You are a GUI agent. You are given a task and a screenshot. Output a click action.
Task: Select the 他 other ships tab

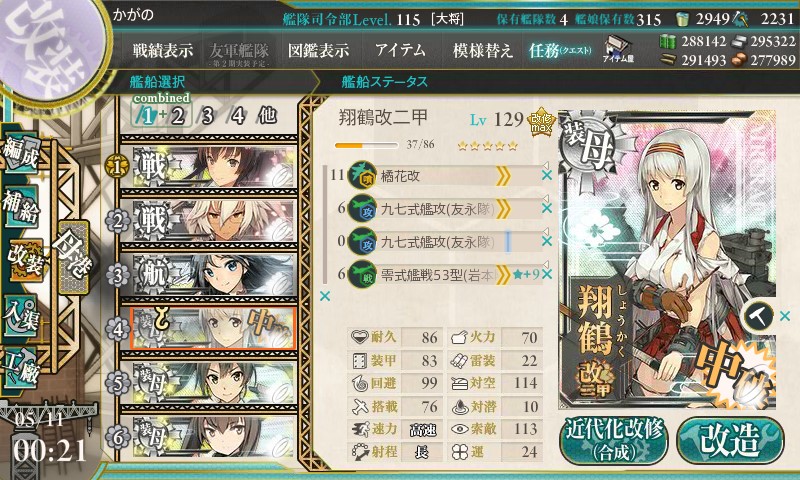(x=267, y=115)
